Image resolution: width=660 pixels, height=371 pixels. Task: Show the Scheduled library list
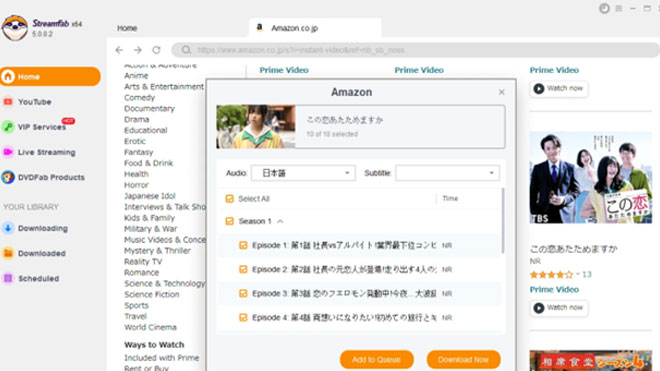(38, 278)
